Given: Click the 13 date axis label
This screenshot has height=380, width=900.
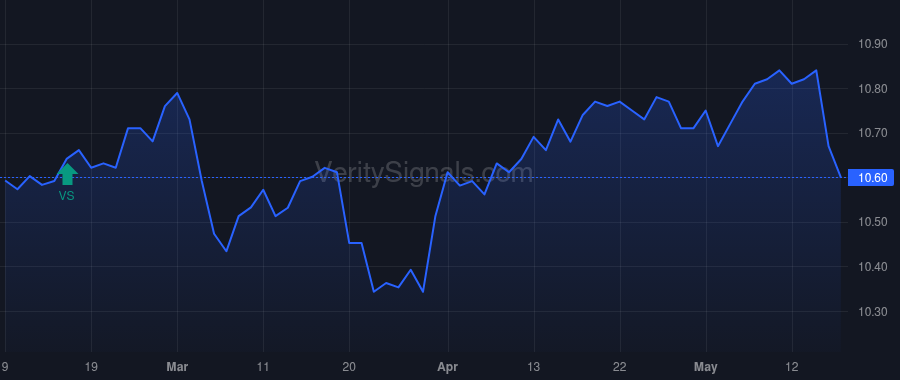Looking at the screenshot, I should tap(534, 367).
